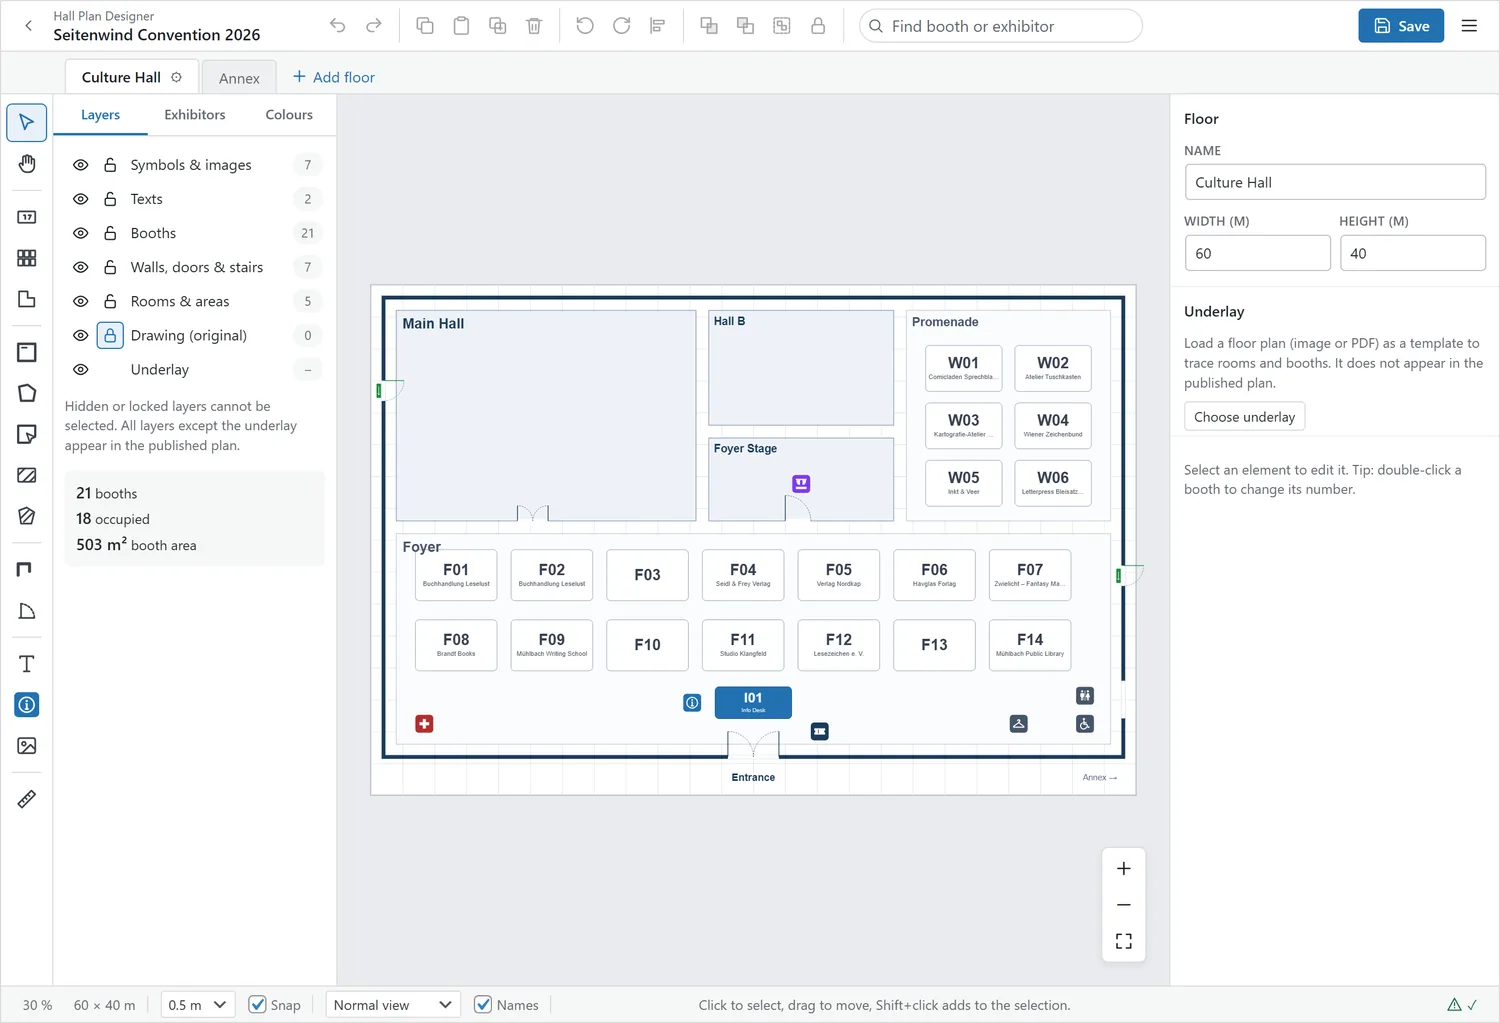Viewport: 1500px width, 1023px height.
Task: Choose the booth grid tool
Action: pos(27,258)
